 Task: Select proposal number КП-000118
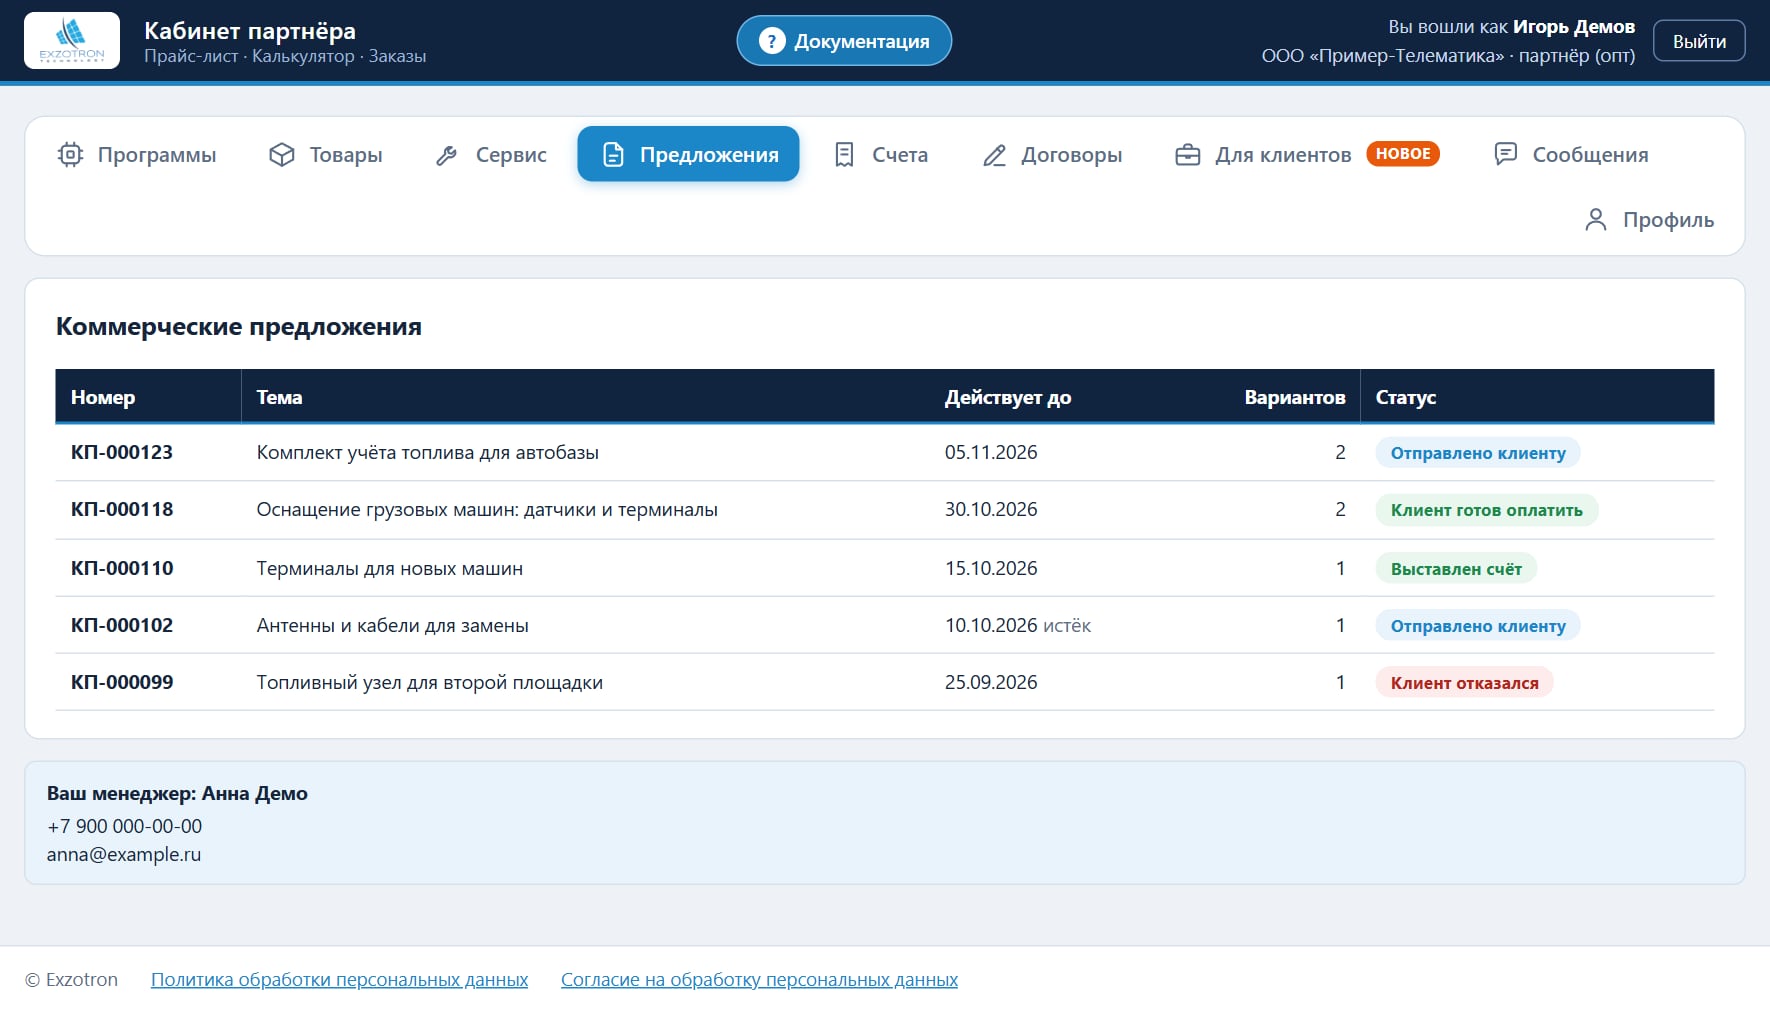(x=122, y=509)
